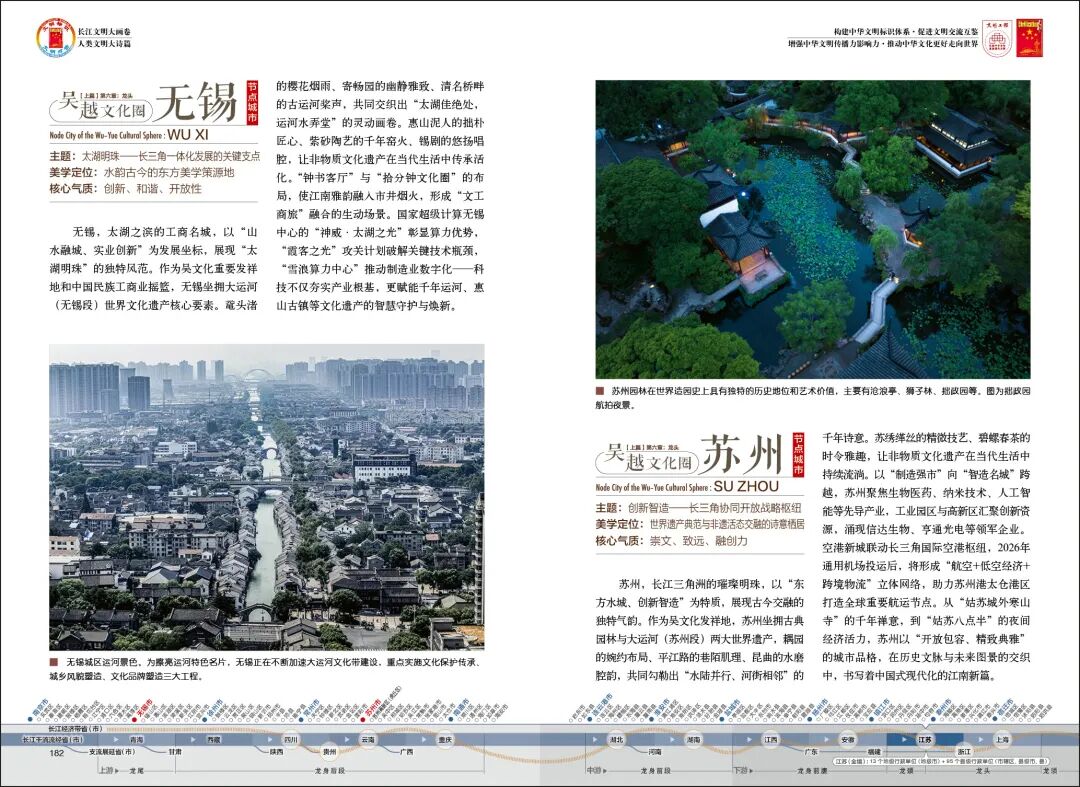Screen dimensions: 1080x787
Task: Click the red flag logo at top right
Action: pos(1029,37)
